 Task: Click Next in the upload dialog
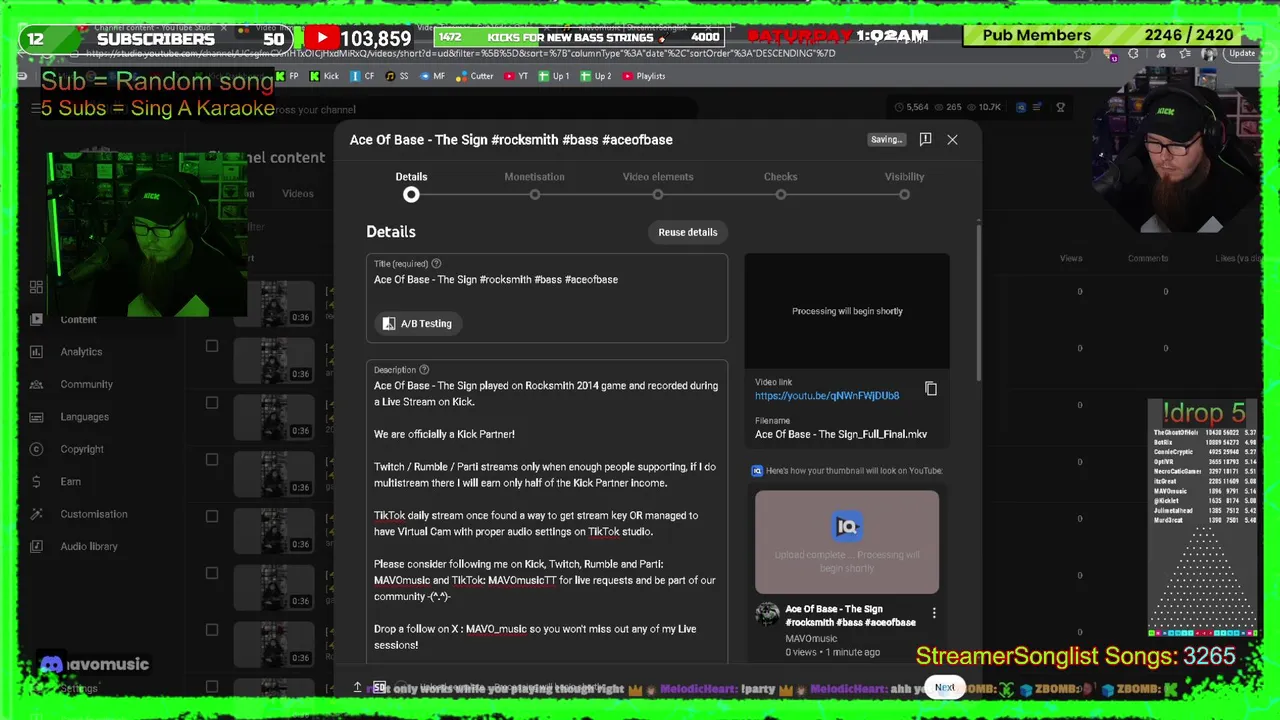[x=945, y=688]
